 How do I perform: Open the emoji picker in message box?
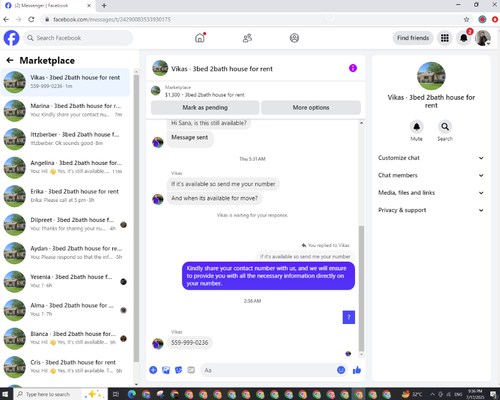[x=341, y=370]
